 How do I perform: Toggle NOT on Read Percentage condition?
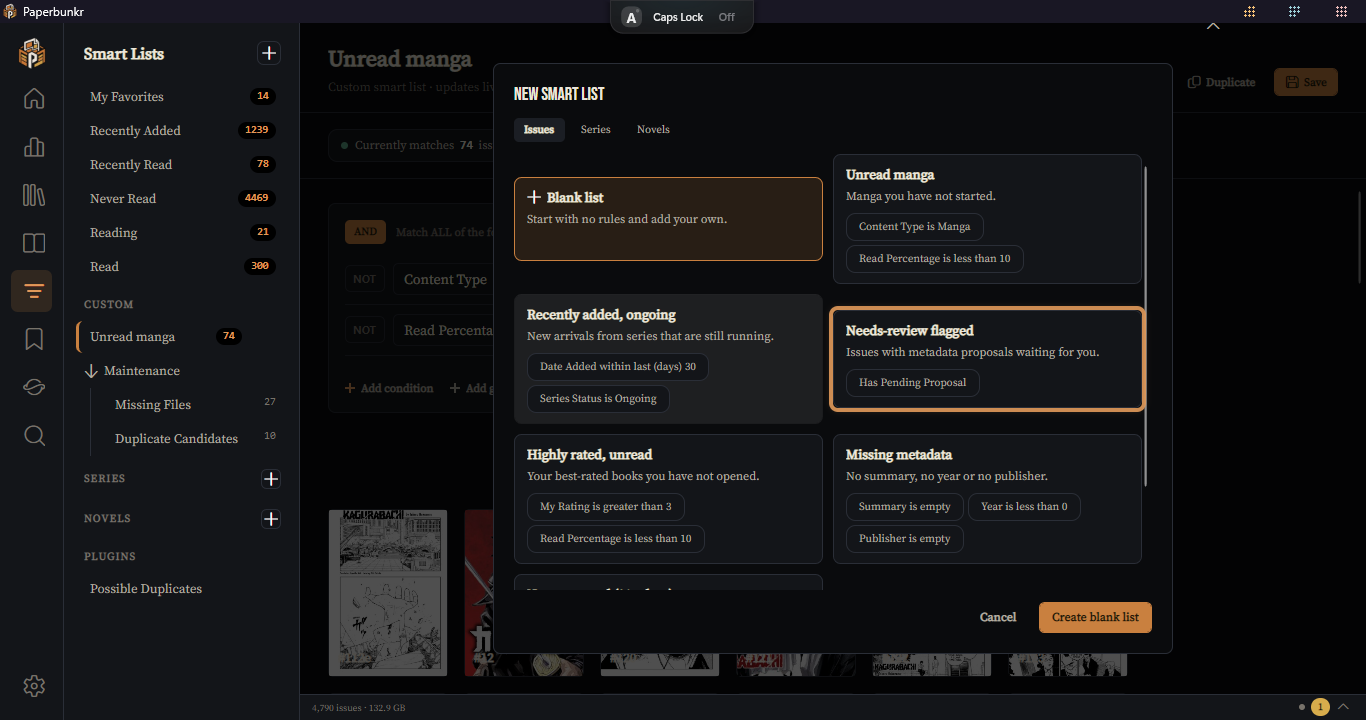(365, 330)
